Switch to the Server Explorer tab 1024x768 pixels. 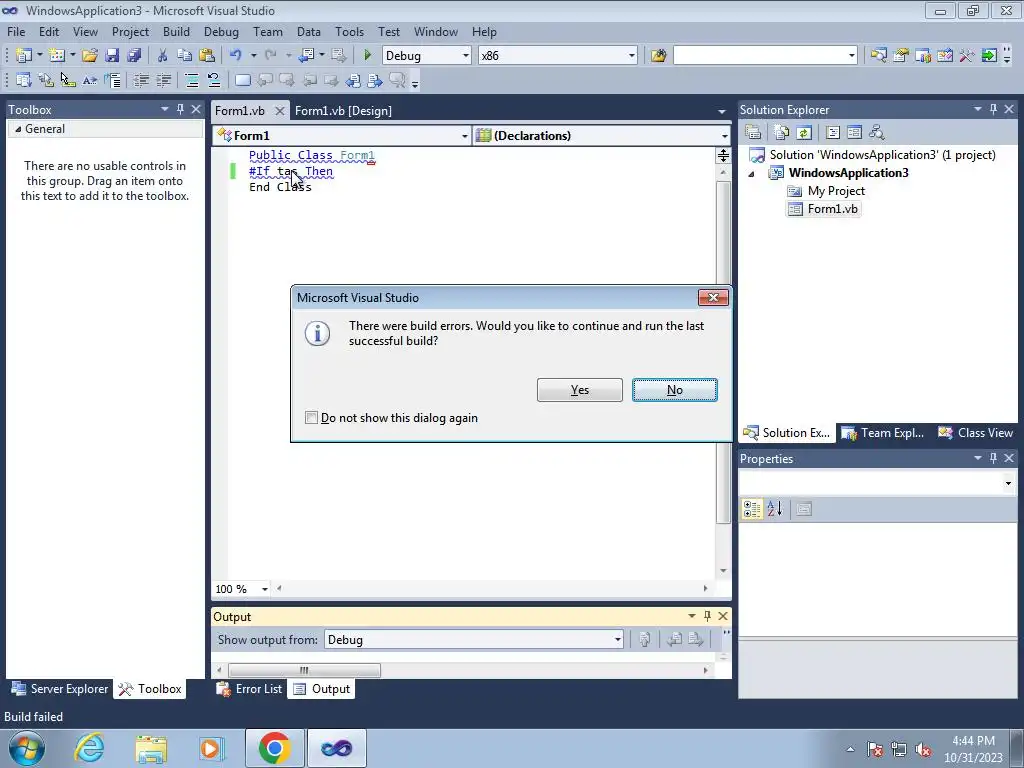click(x=60, y=689)
